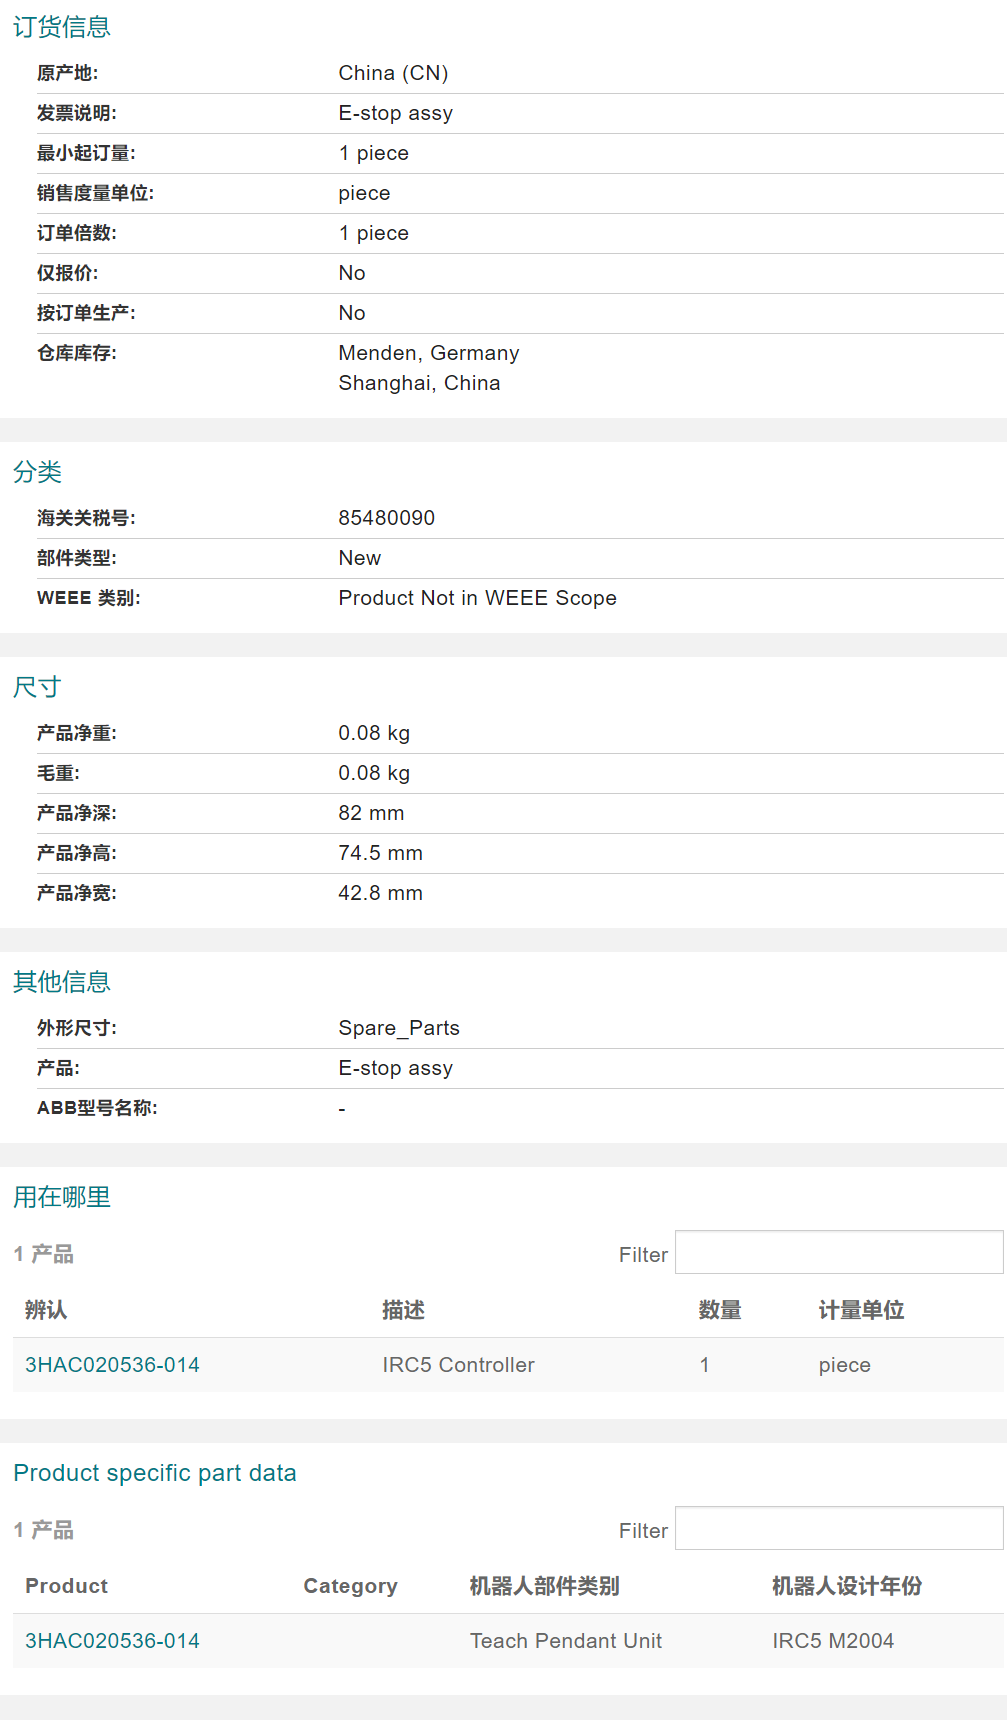This screenshot has height=1720, width=1007.
Task: Click the 分类 section heading
Action: 38,472
